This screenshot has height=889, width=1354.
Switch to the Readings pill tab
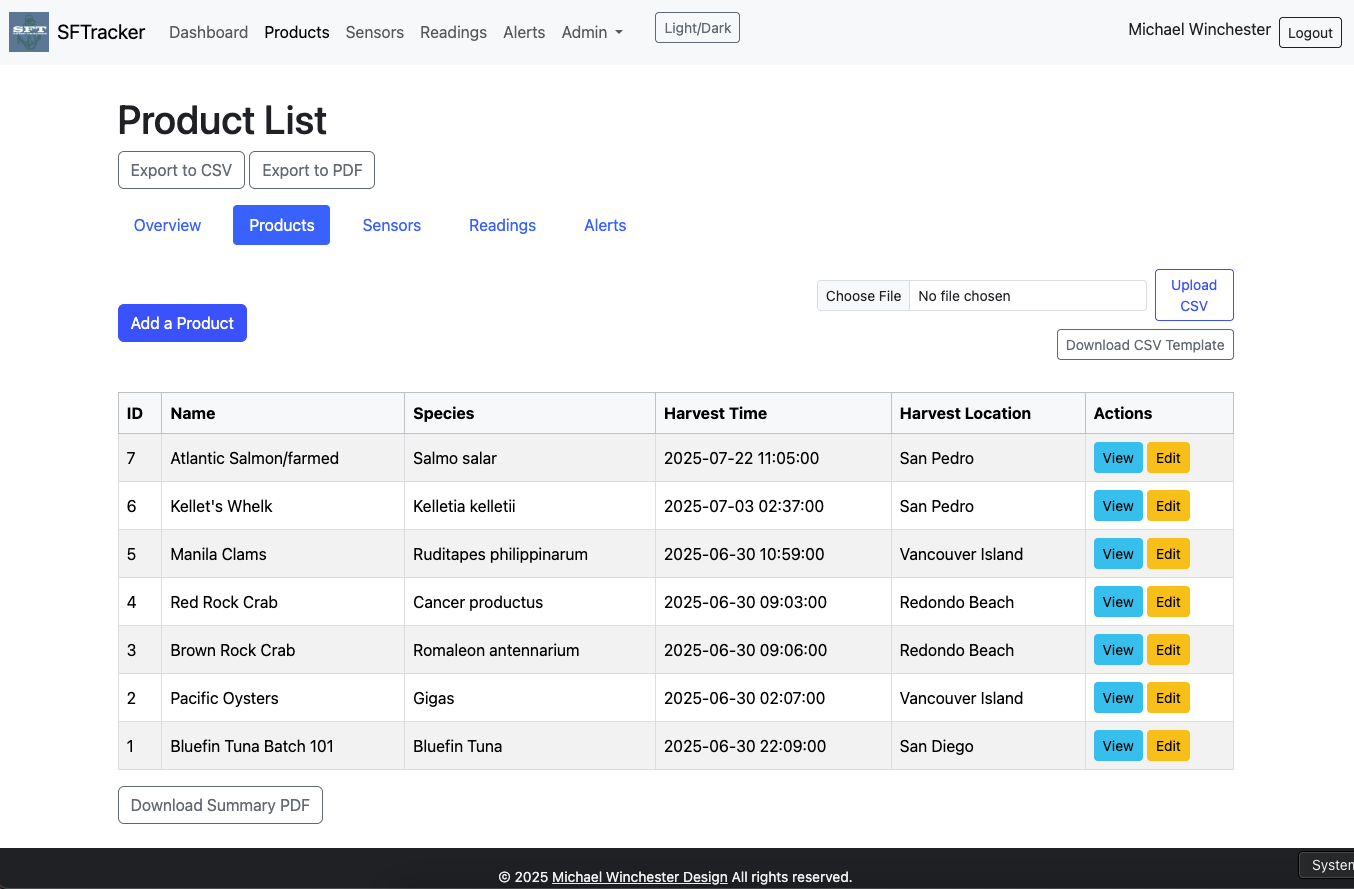502,225
